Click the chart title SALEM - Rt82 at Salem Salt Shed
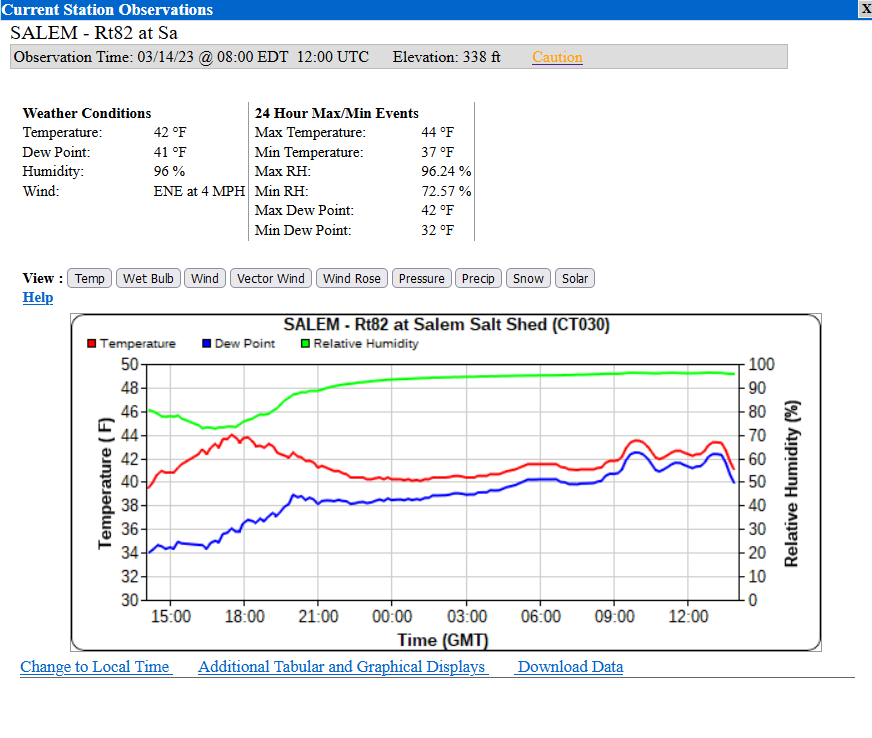This screenshot has width=872, height=738. coord(447,324)
